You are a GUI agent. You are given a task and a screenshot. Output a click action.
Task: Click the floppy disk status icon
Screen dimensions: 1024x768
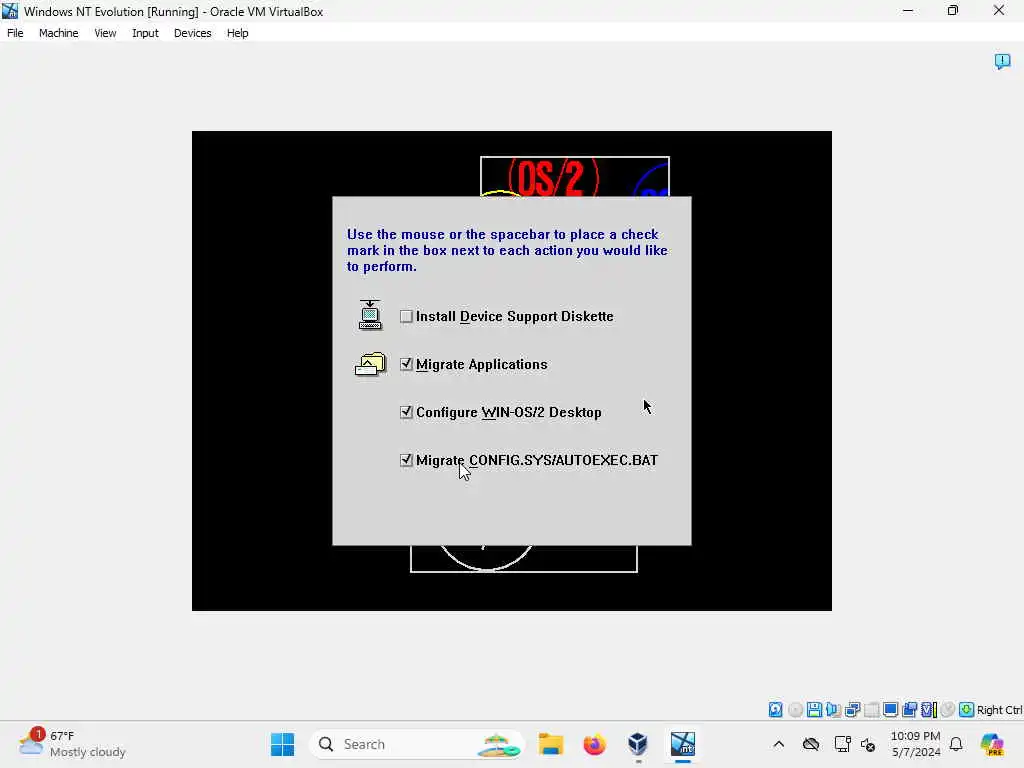(x=814, y=709)
